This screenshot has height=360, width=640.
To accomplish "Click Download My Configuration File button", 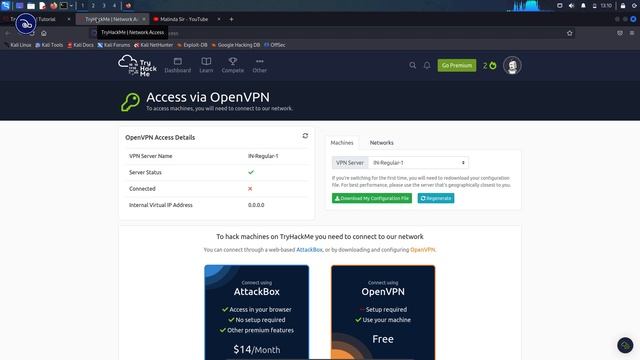I will [x=372, y=198].
